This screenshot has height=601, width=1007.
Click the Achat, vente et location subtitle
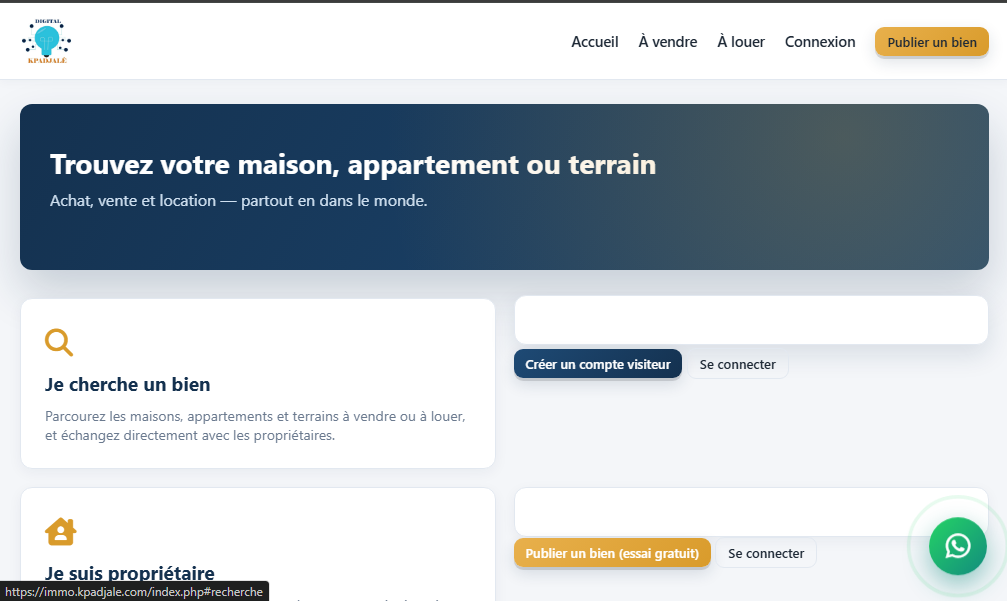click(x=238, y=201)
